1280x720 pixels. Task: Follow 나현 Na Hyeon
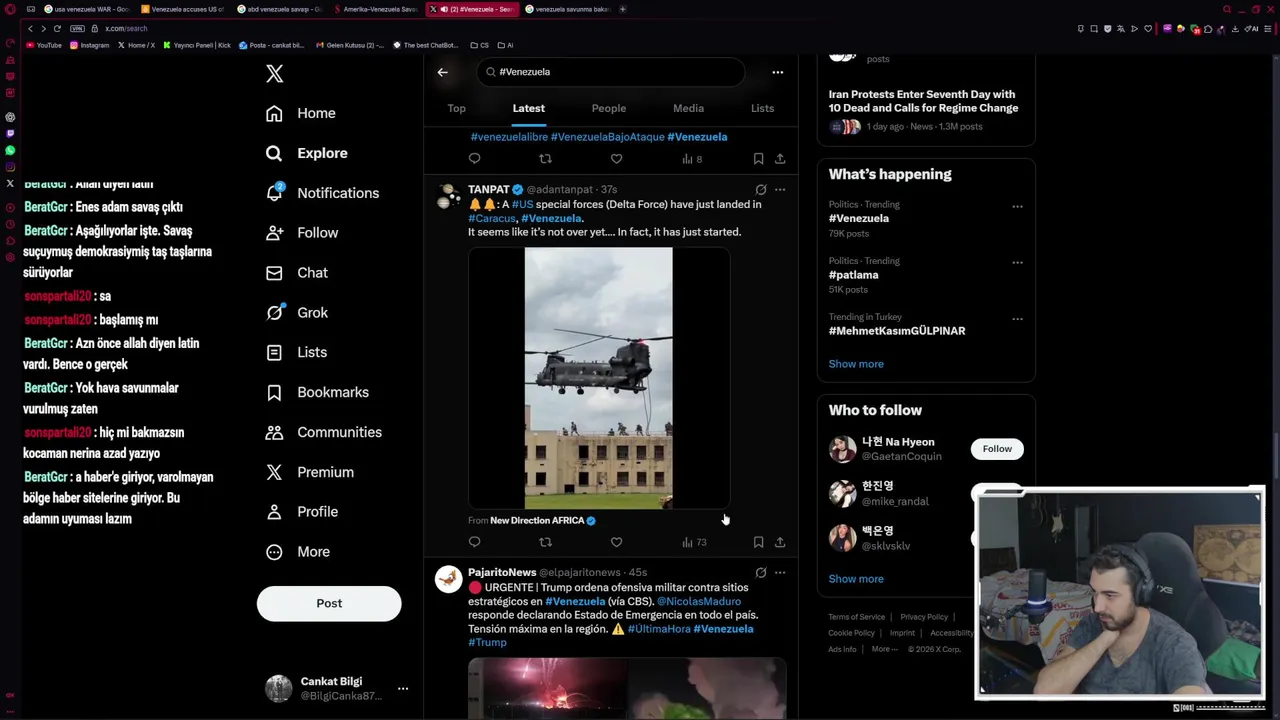pyautogui.click(x=997, y=449)
